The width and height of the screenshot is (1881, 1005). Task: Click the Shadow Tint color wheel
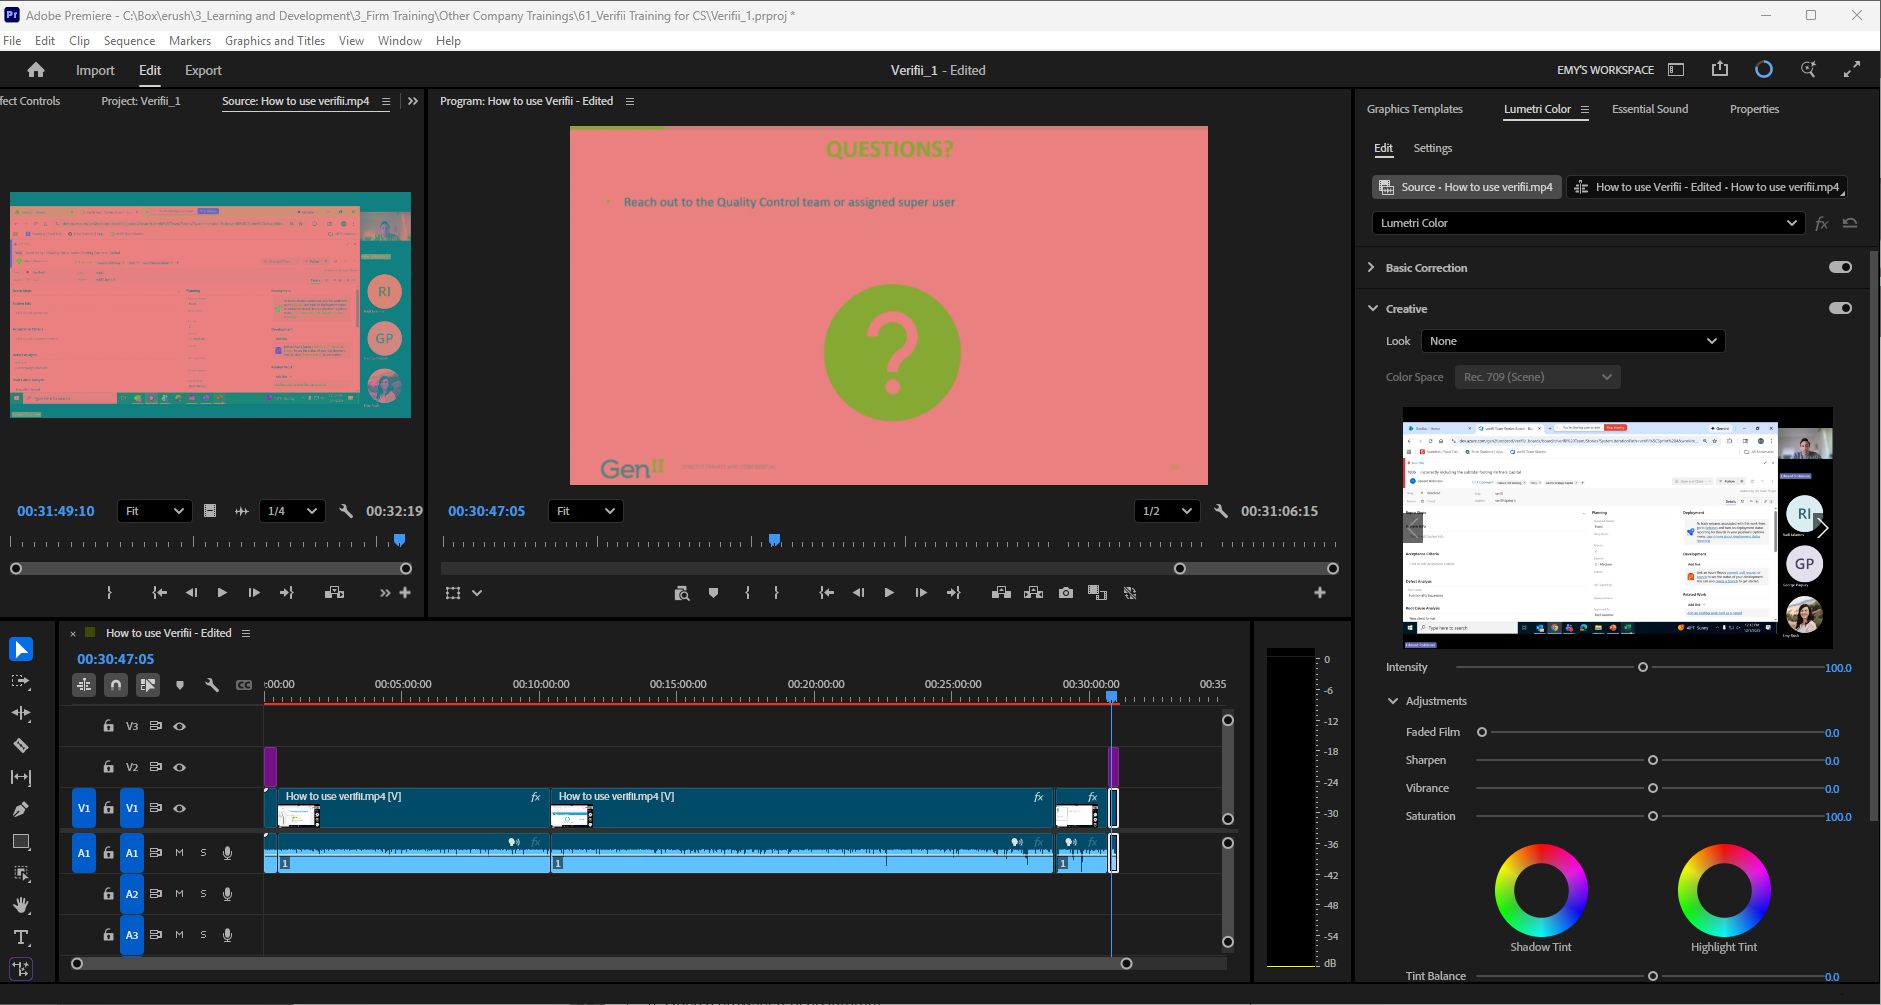1540,890
